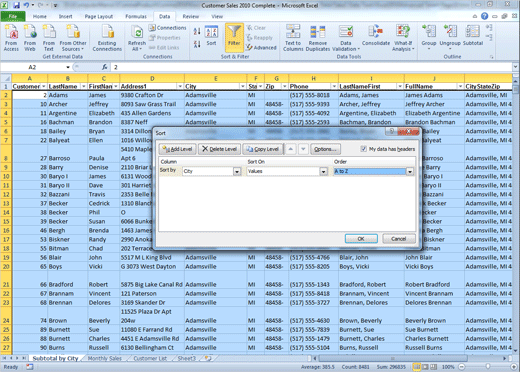
Task: Click the From Text import icon
Action: coord(49,38)
